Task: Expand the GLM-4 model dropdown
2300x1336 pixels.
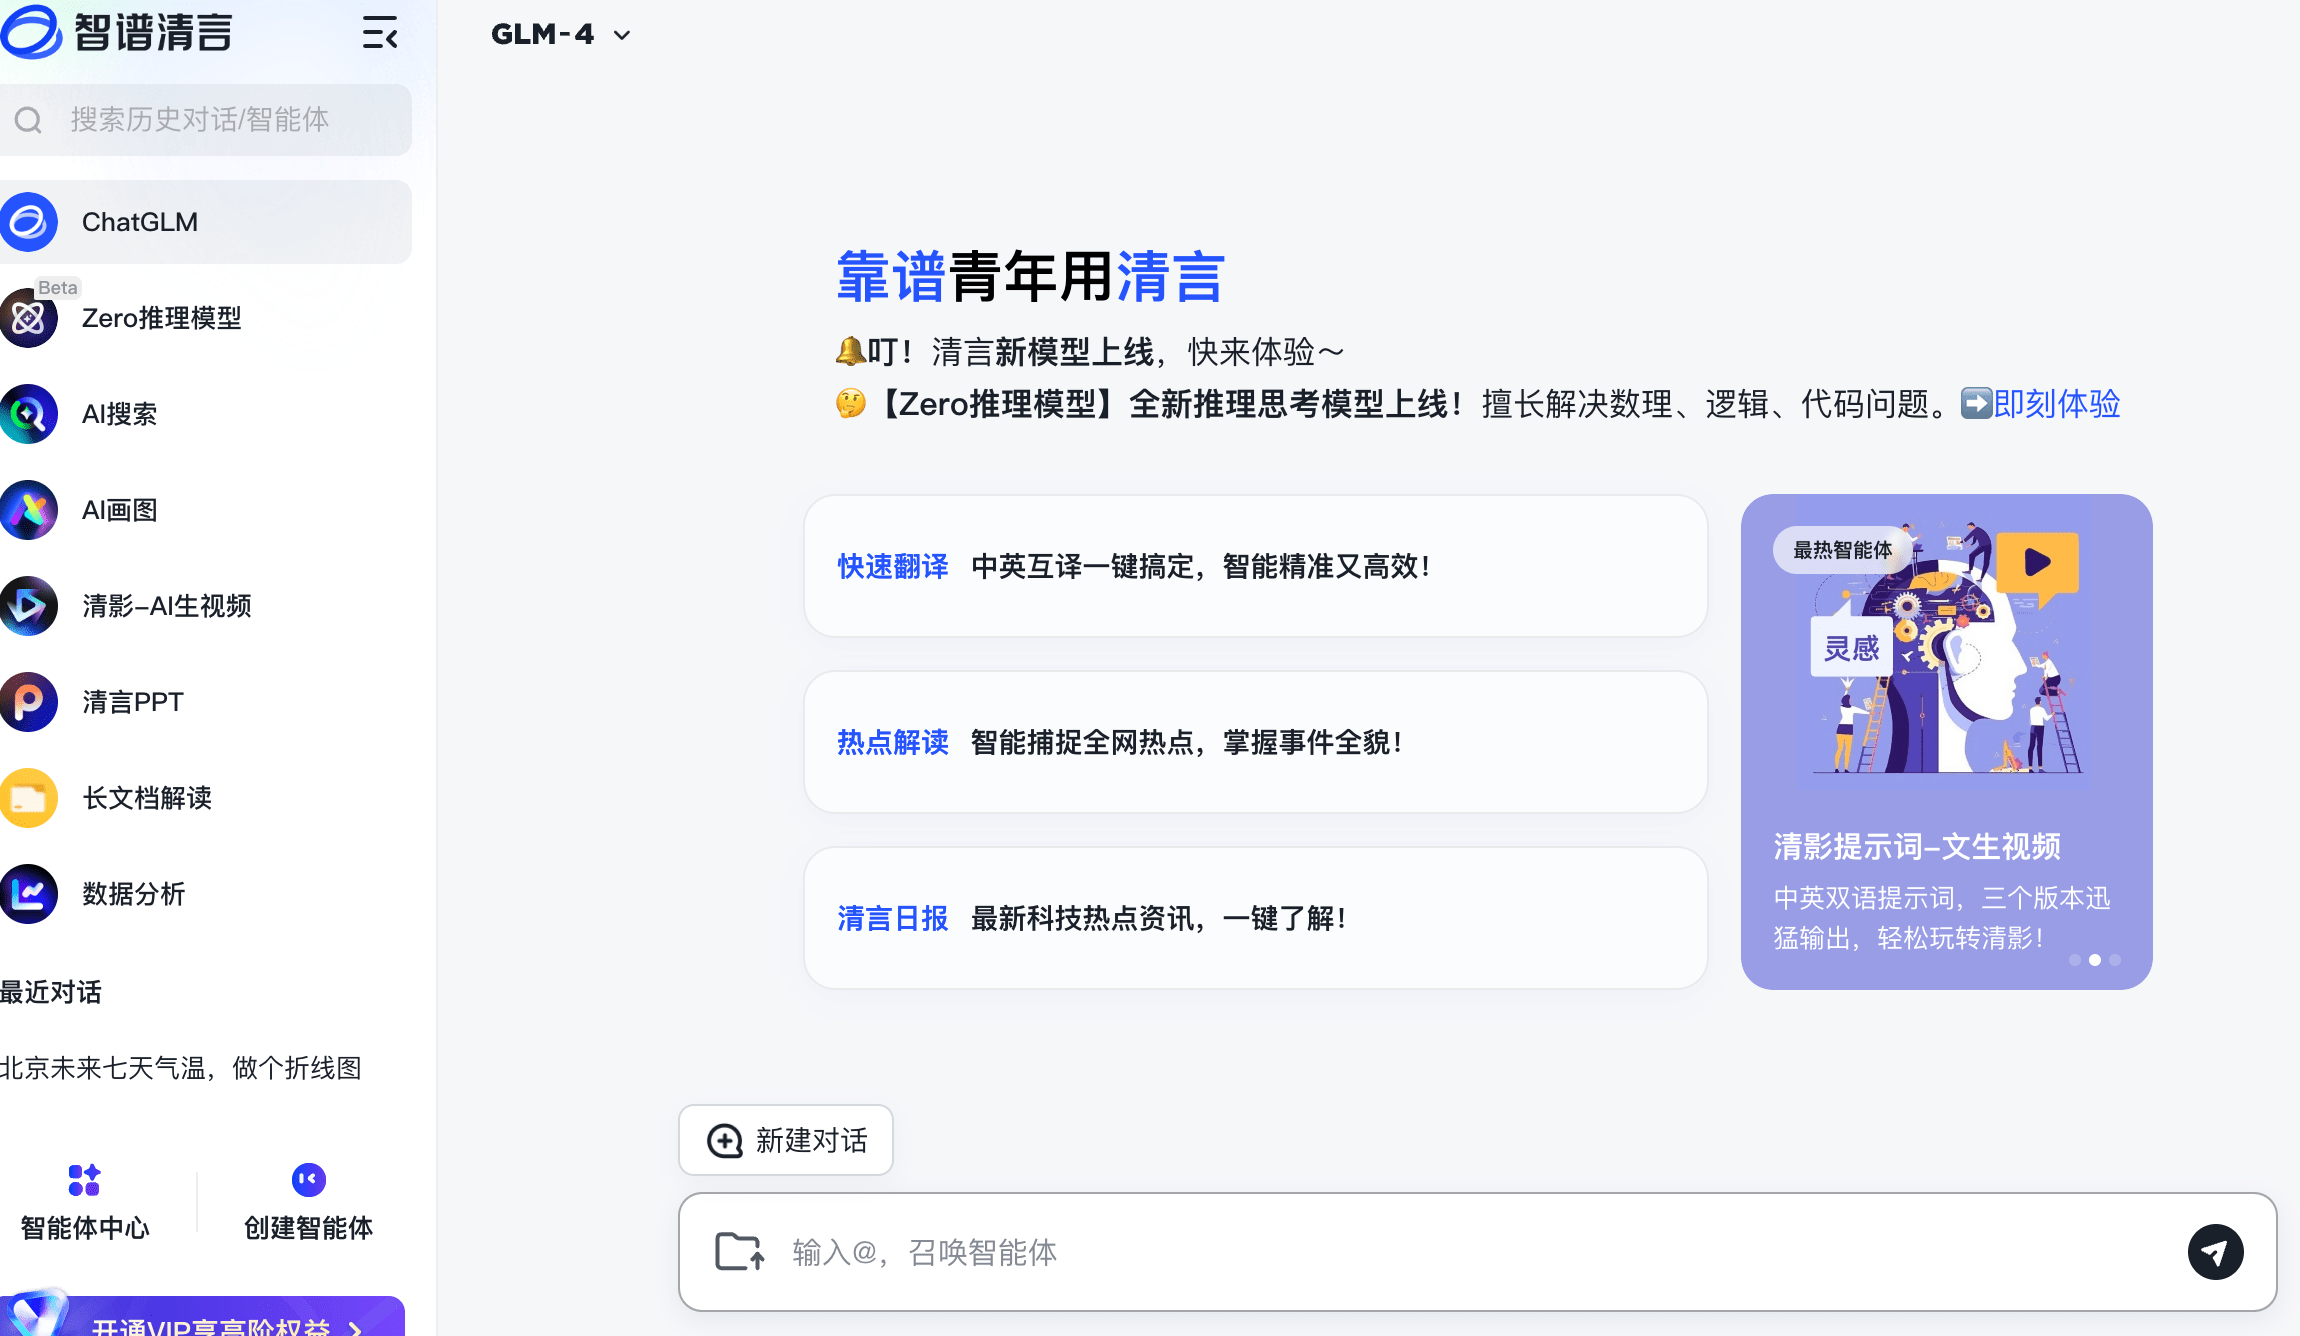Action: pyautogui.click(x=561, y=35)
